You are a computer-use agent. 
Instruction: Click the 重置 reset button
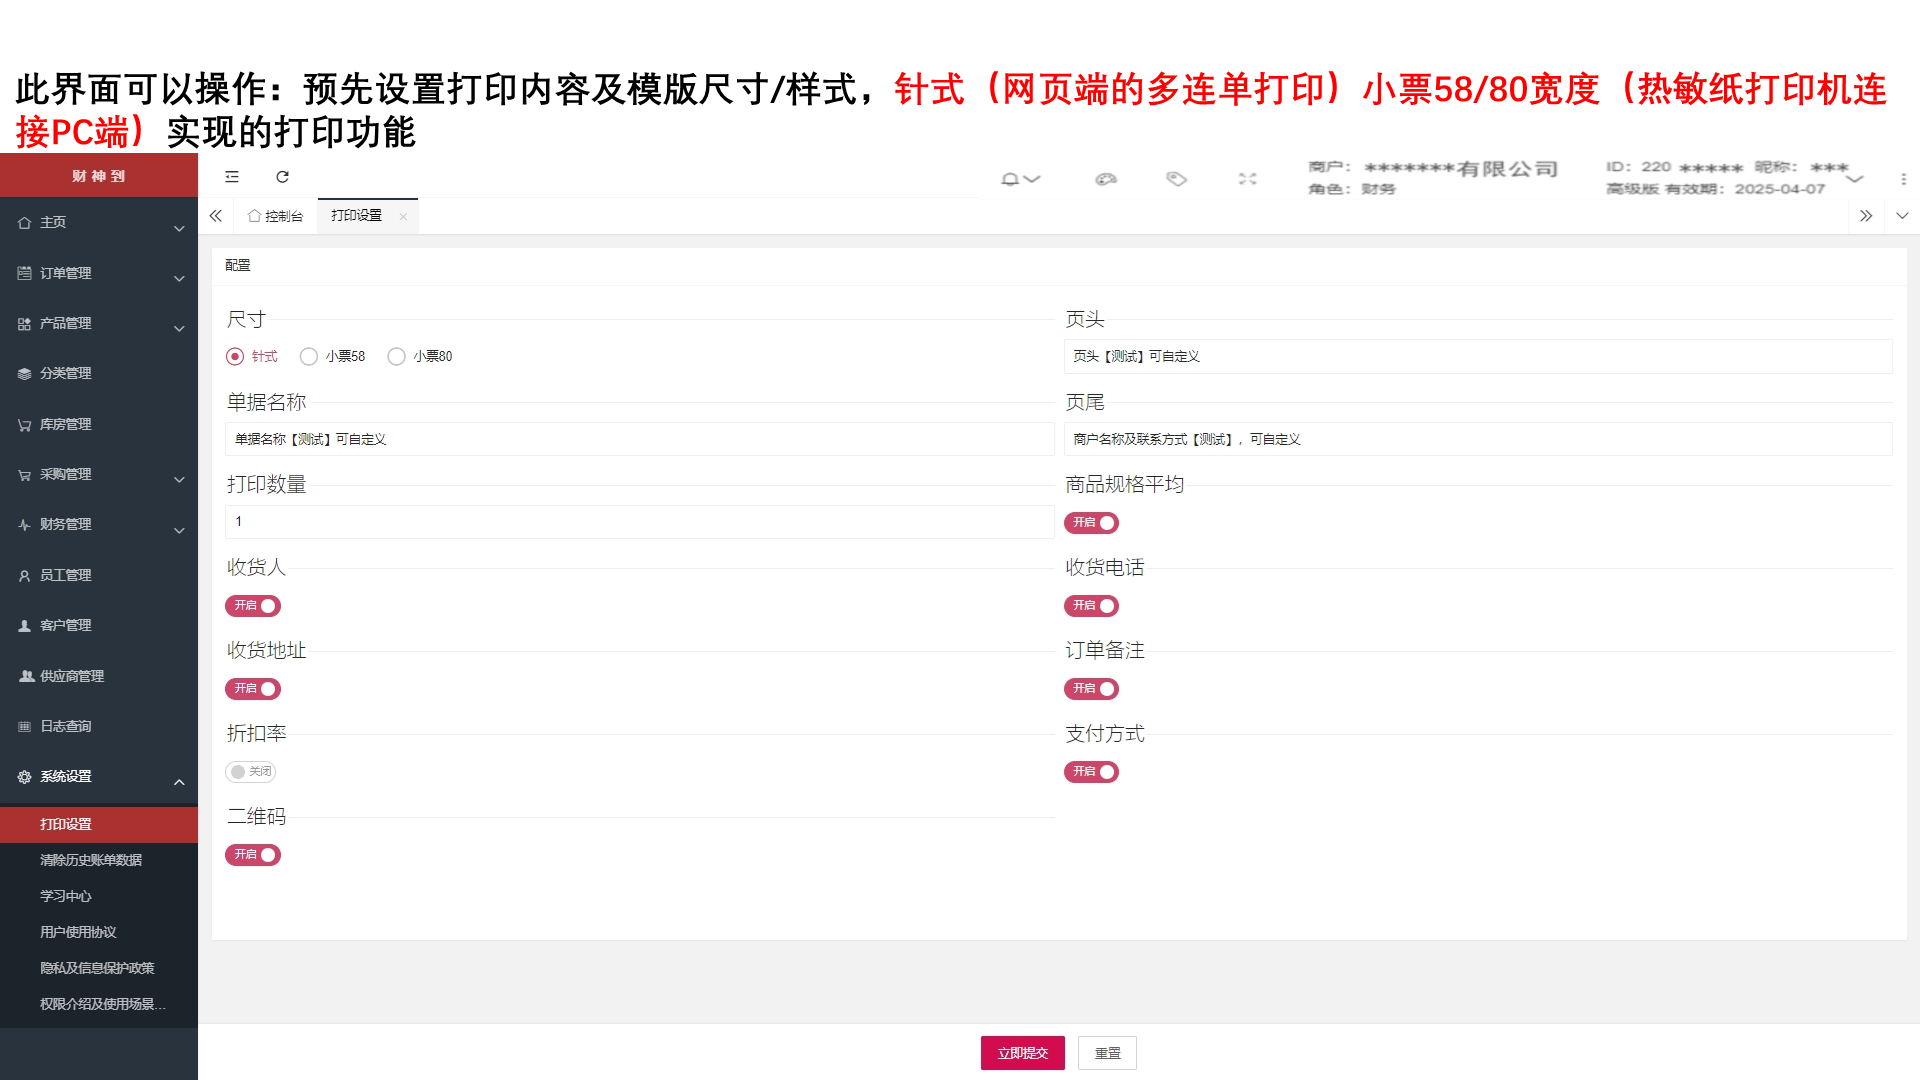point(1107,1053)
